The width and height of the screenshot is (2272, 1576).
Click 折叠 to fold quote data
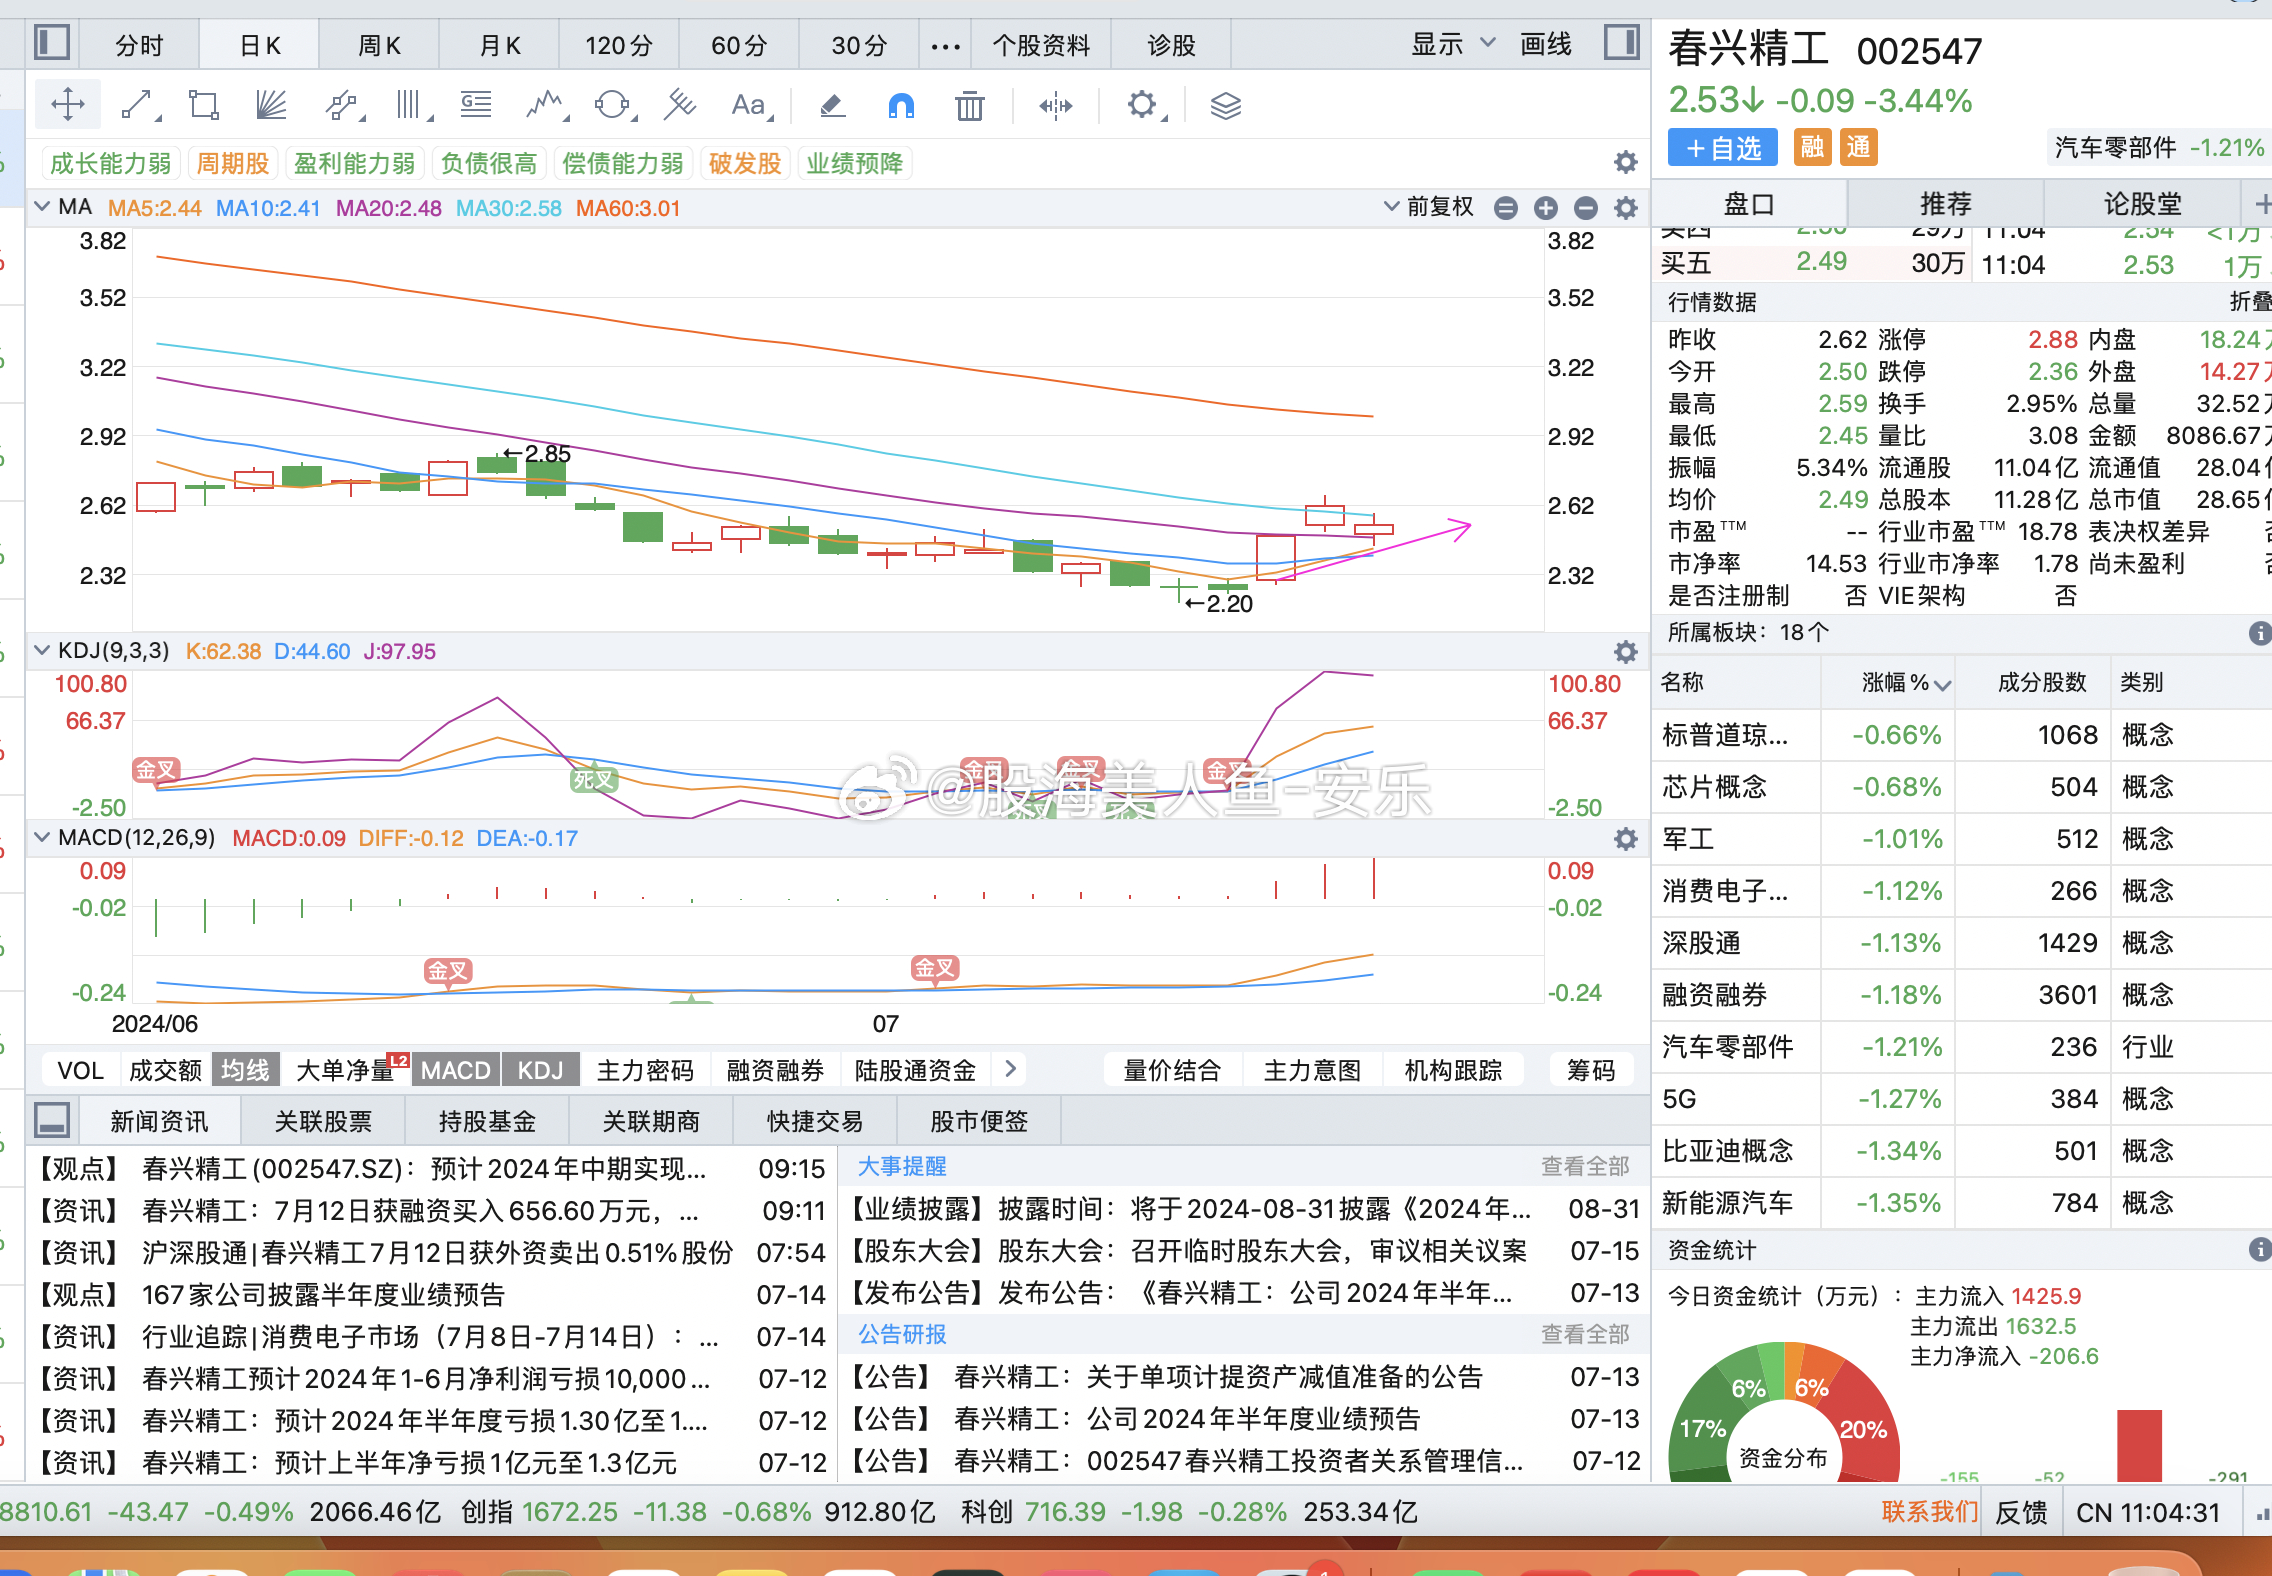click(2250, 301)
